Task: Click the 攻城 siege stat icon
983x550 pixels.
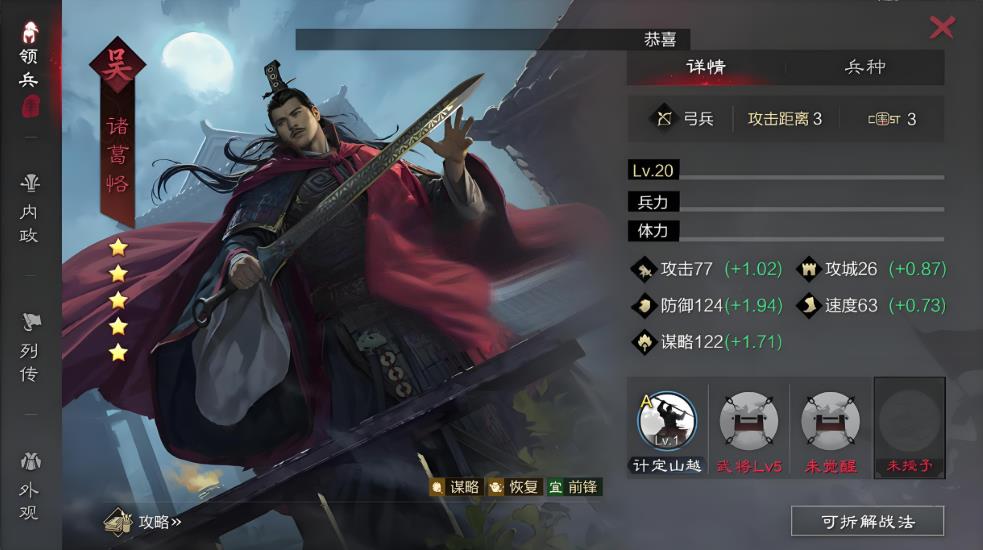Action: click(x=809, y=270)
